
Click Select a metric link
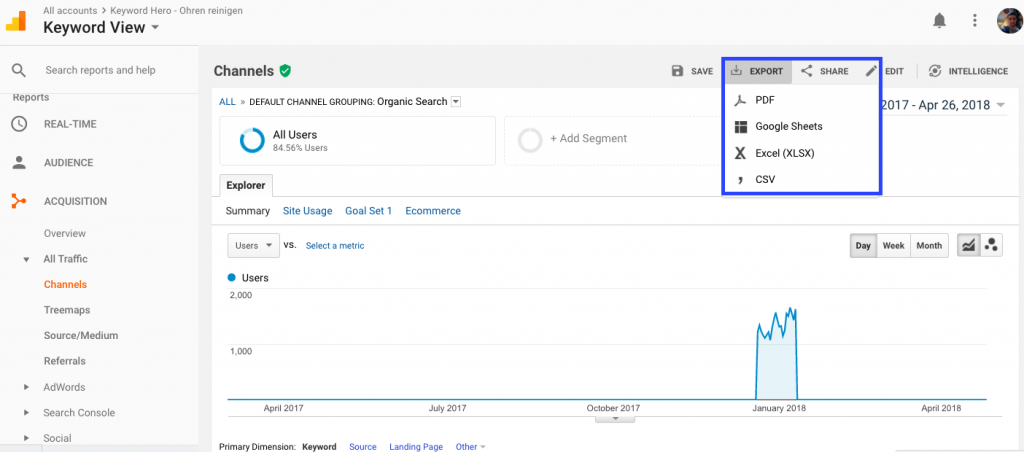[x=335, y=246]
